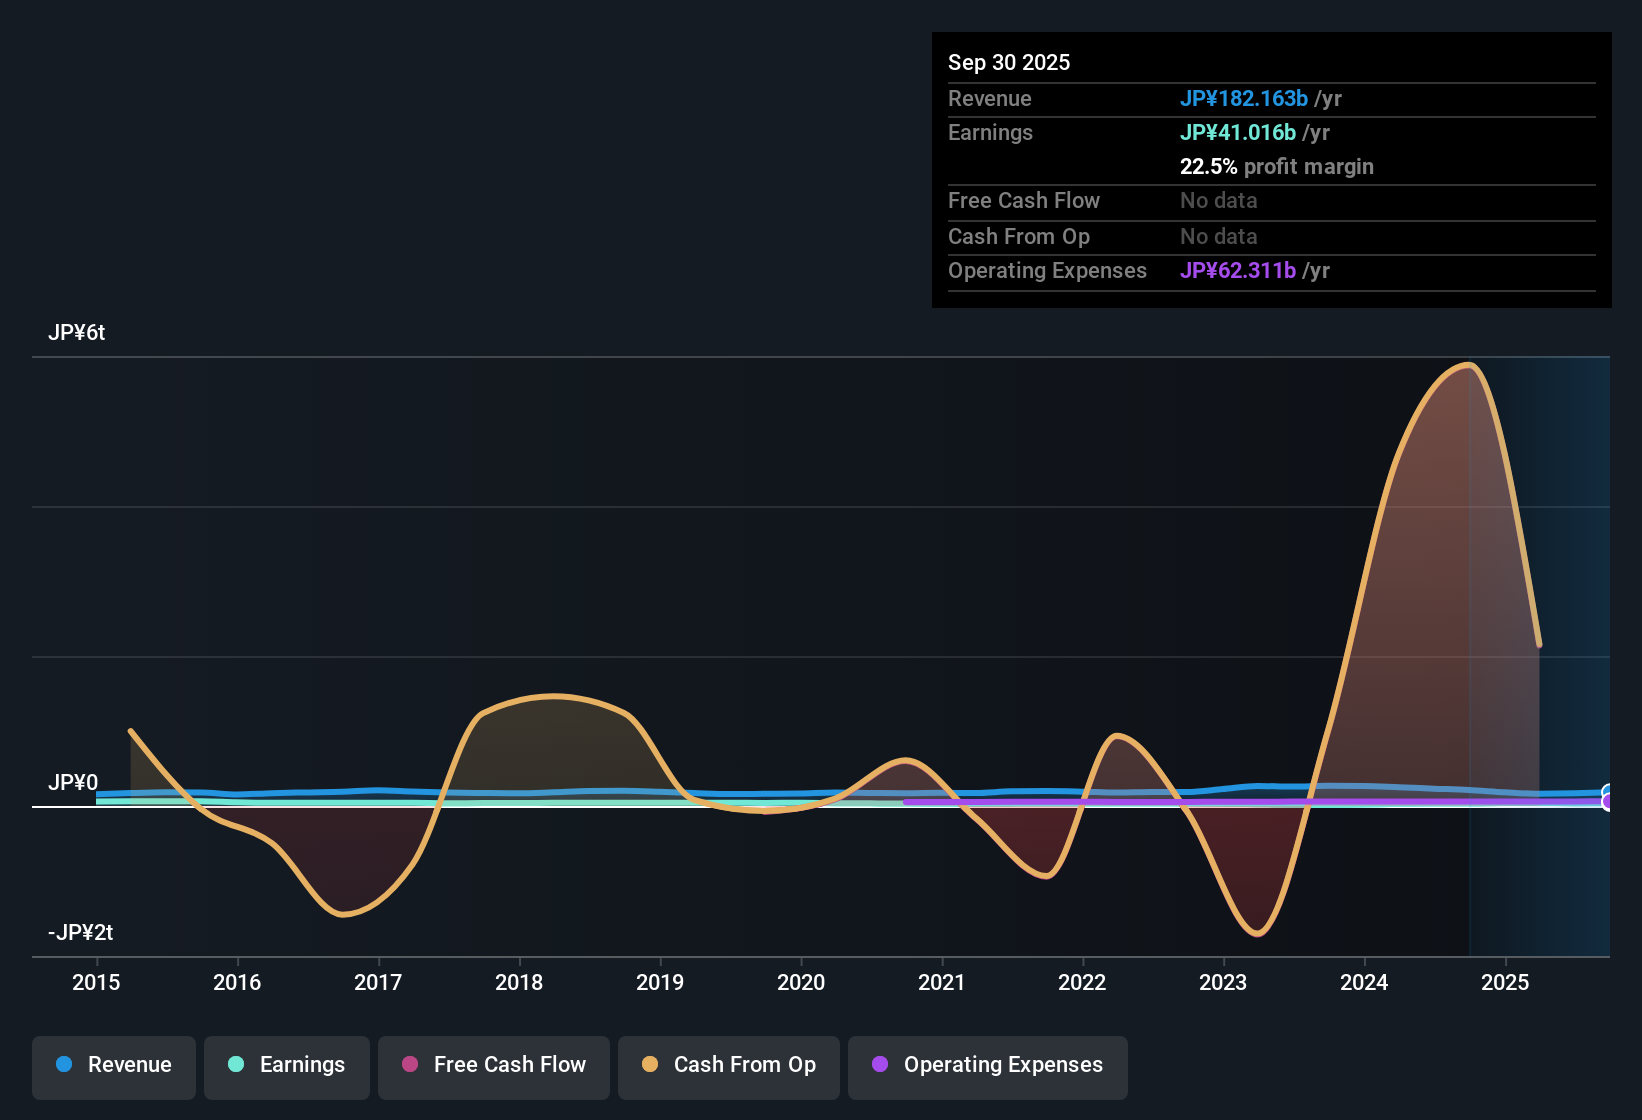Click the JP¥0 axis label
Viewport: 1642px width, 1120px height.
(x=74, y=783)
